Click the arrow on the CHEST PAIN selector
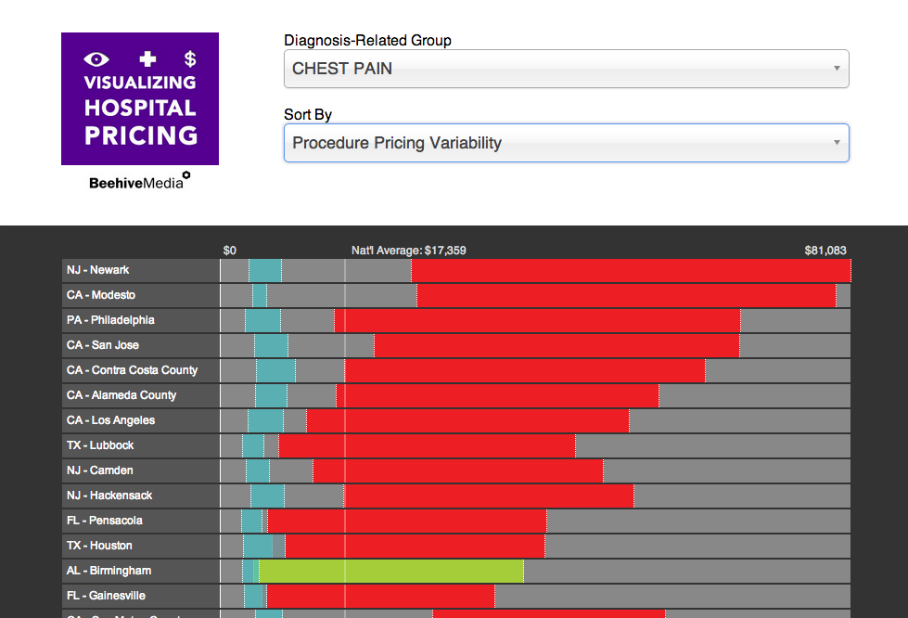The width and height of the screenshot is (908, 618). 836,69
